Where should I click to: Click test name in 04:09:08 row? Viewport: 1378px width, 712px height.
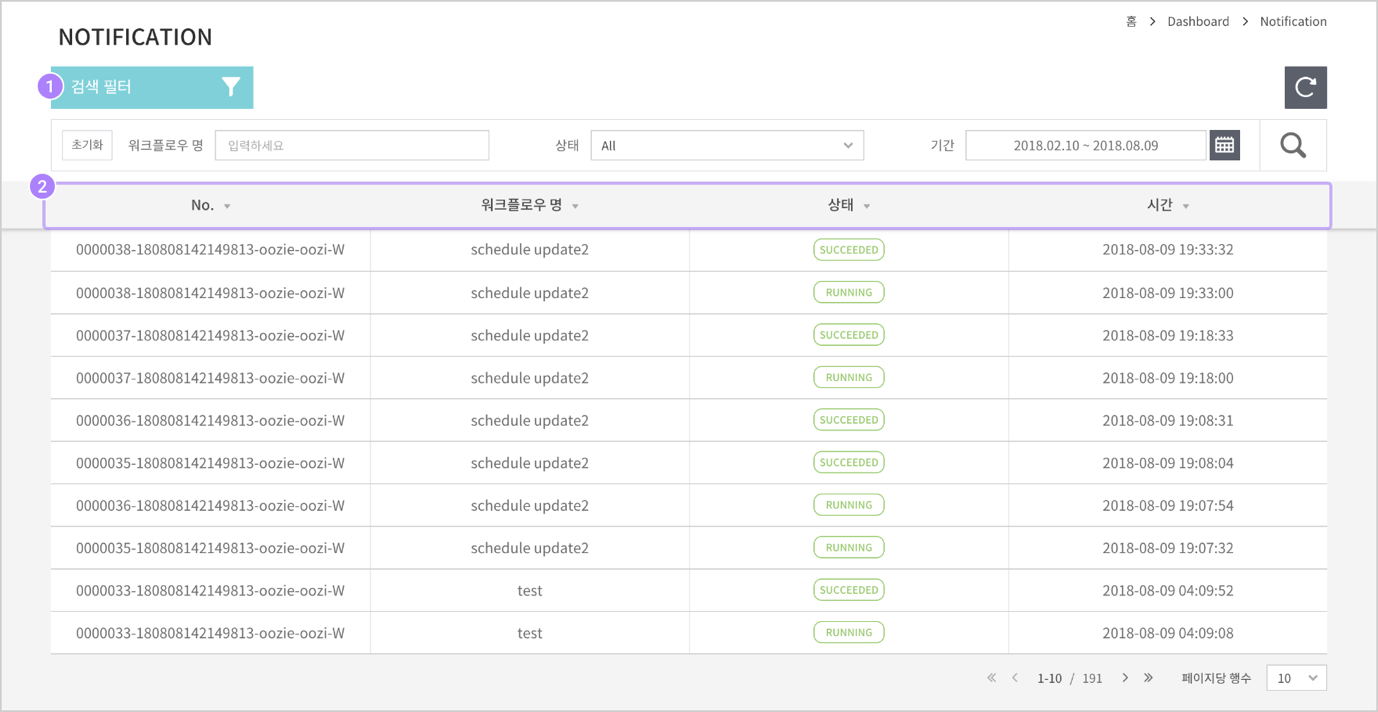click(530, 633)
